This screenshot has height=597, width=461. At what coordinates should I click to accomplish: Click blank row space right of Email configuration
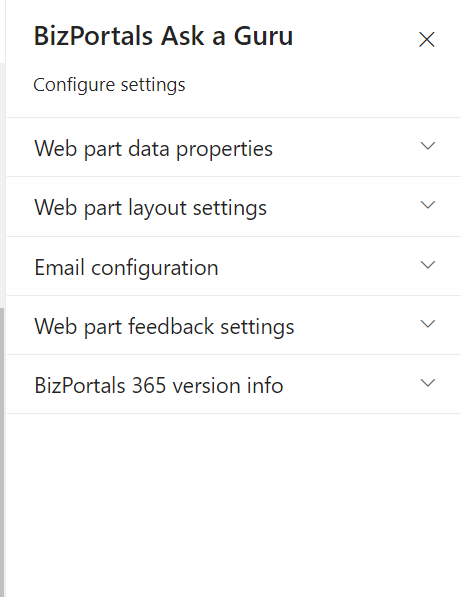[x=318, y=266]
